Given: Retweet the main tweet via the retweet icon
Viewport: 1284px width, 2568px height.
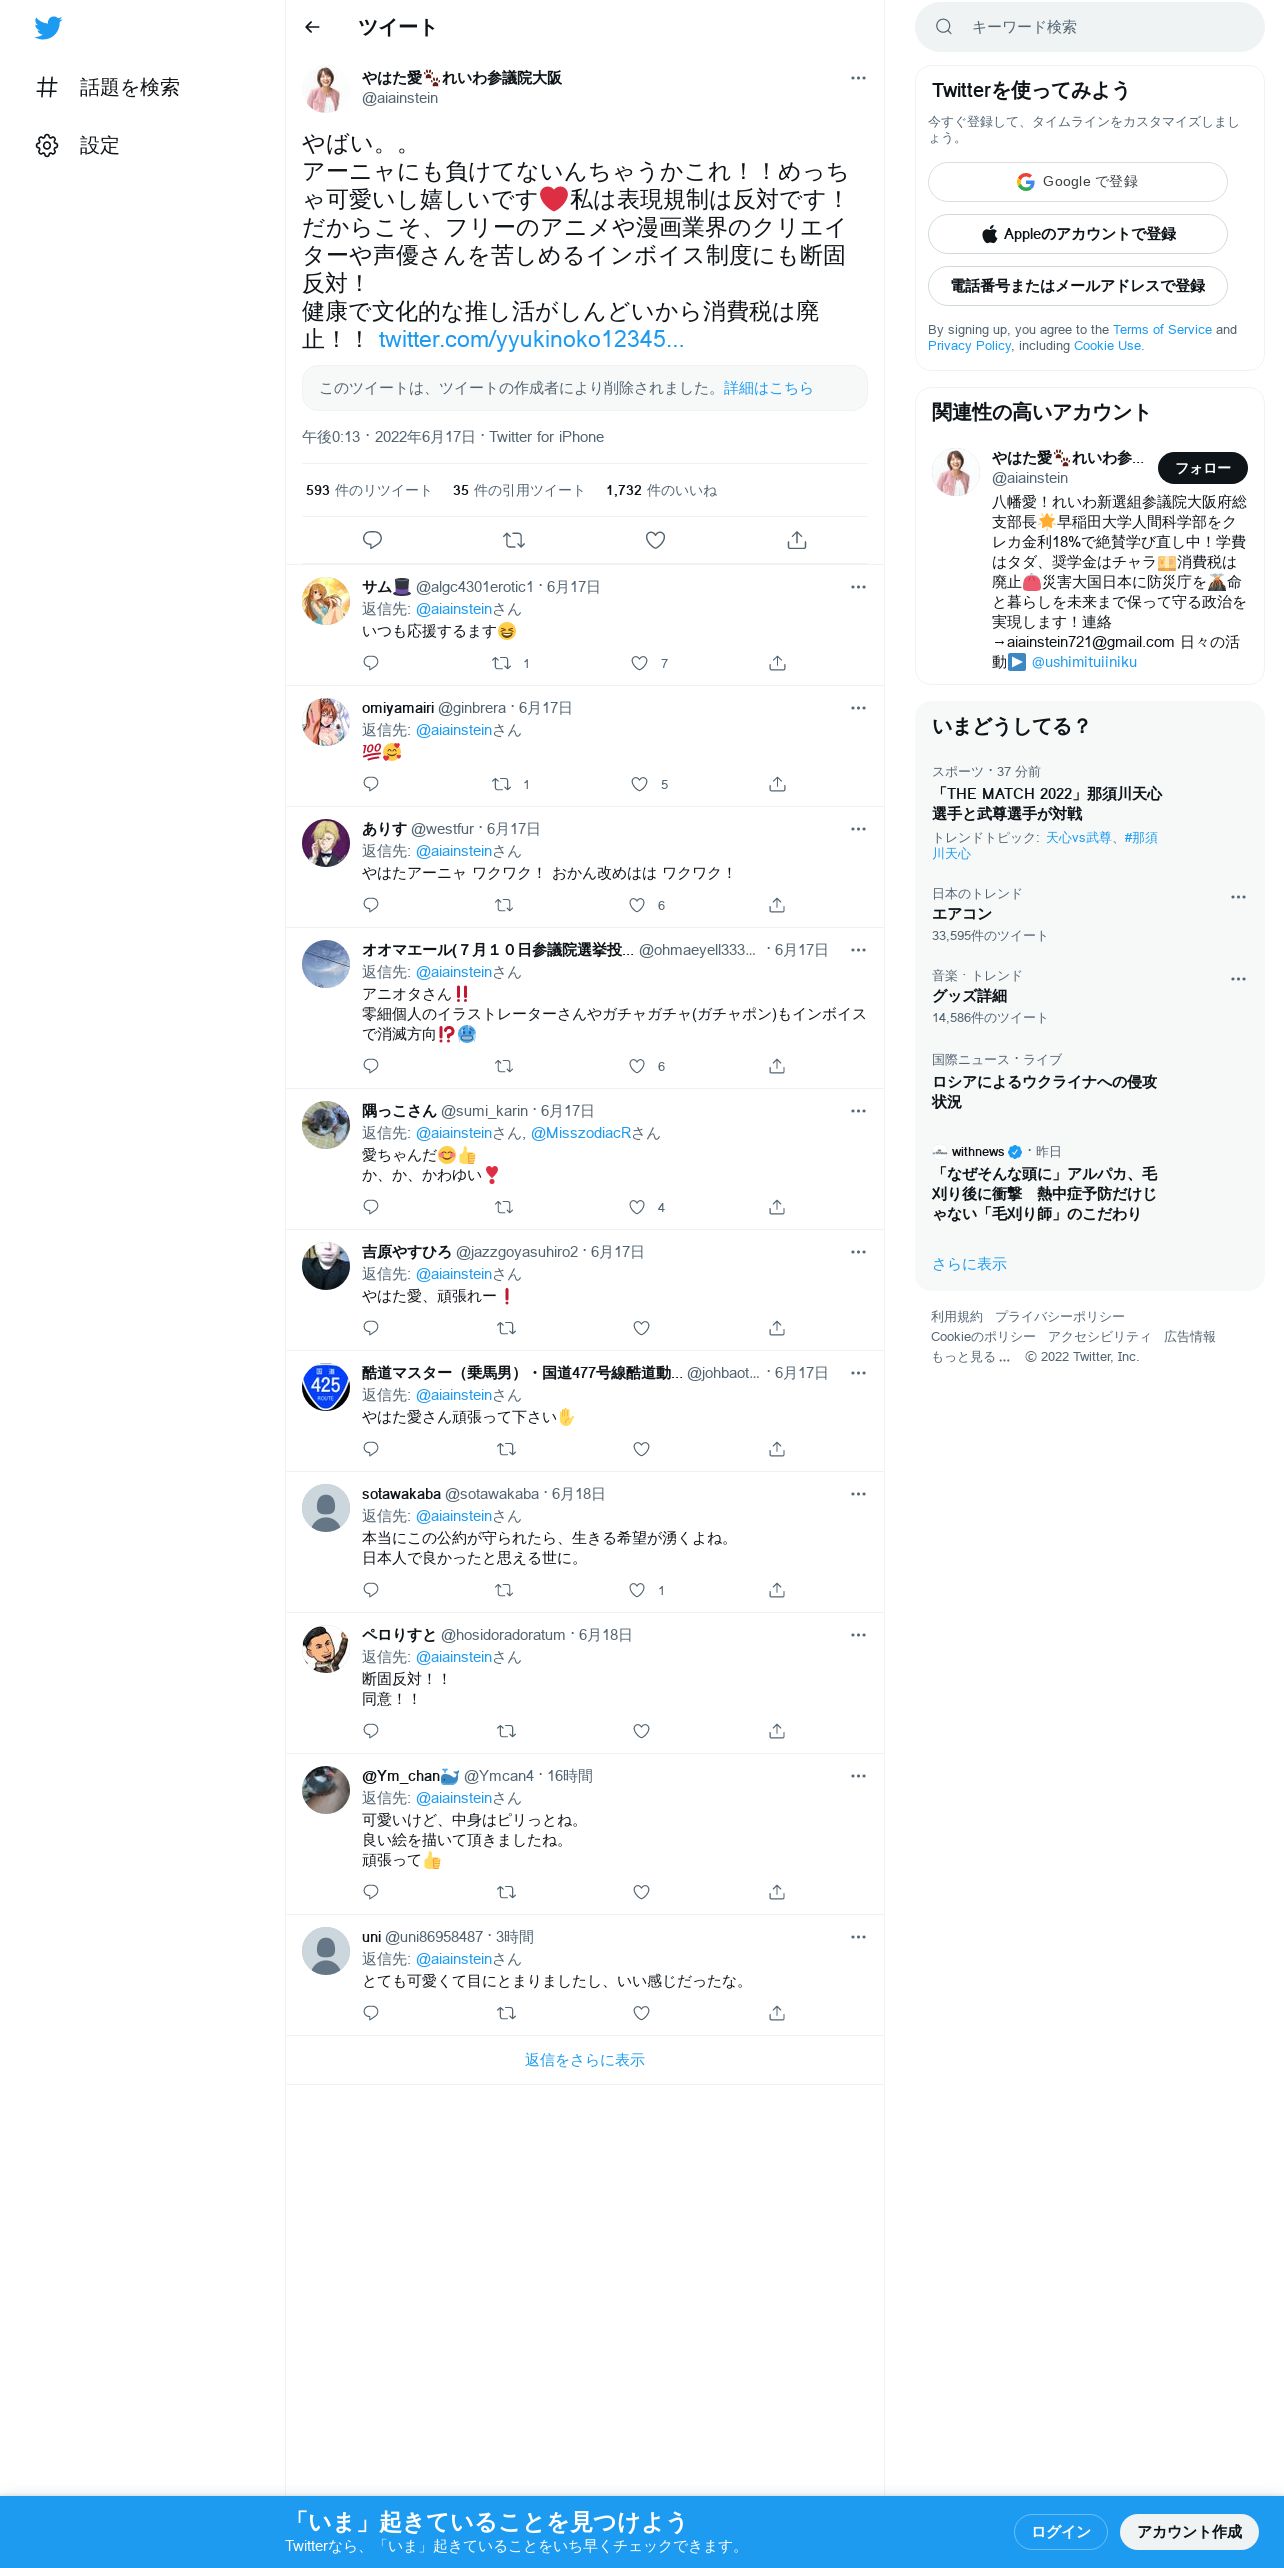Looking at the screenshot, I should (513, 540).
